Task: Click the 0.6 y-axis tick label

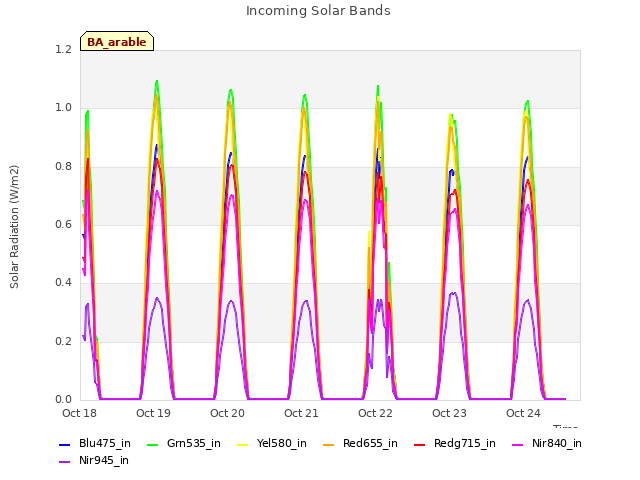Action: pyautogui.click(x=63, y=224)
